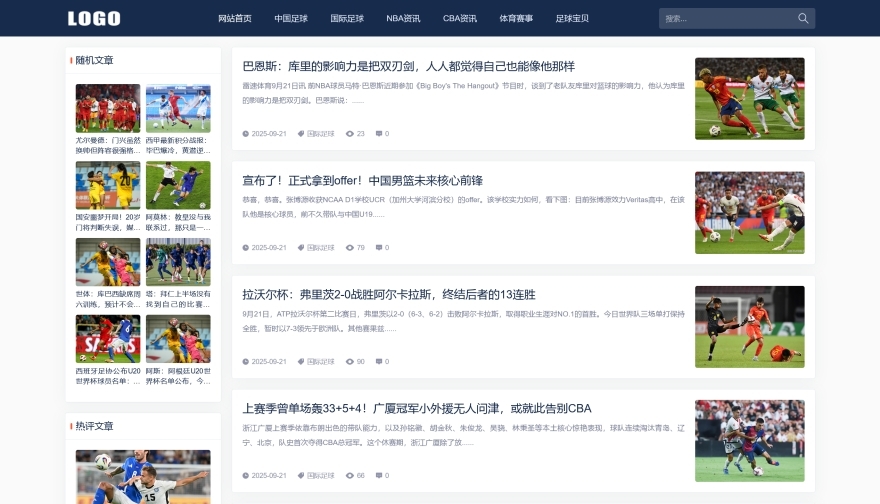Image resolution: width=880 pixels, height=504 pixels.
Task: Click 尤尔曼德 random article thumbnail
Action: (x=108, y=108)
